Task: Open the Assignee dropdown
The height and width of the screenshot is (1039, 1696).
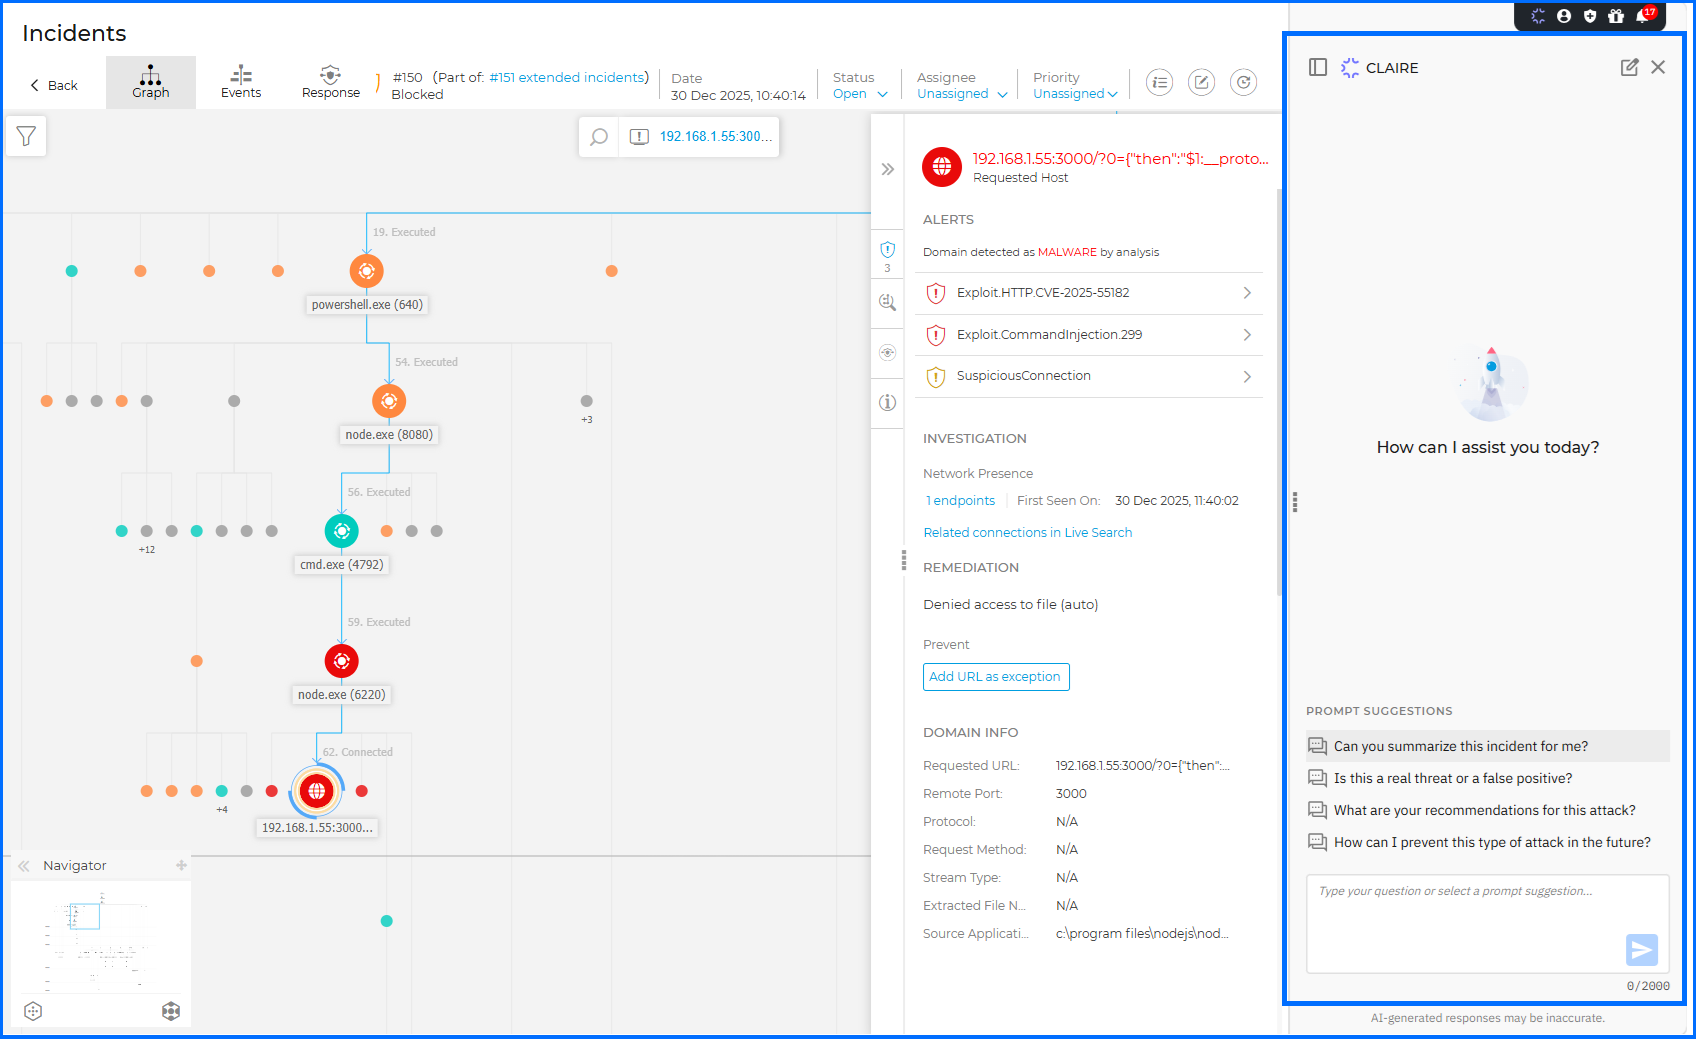Action: pos(962,94)
